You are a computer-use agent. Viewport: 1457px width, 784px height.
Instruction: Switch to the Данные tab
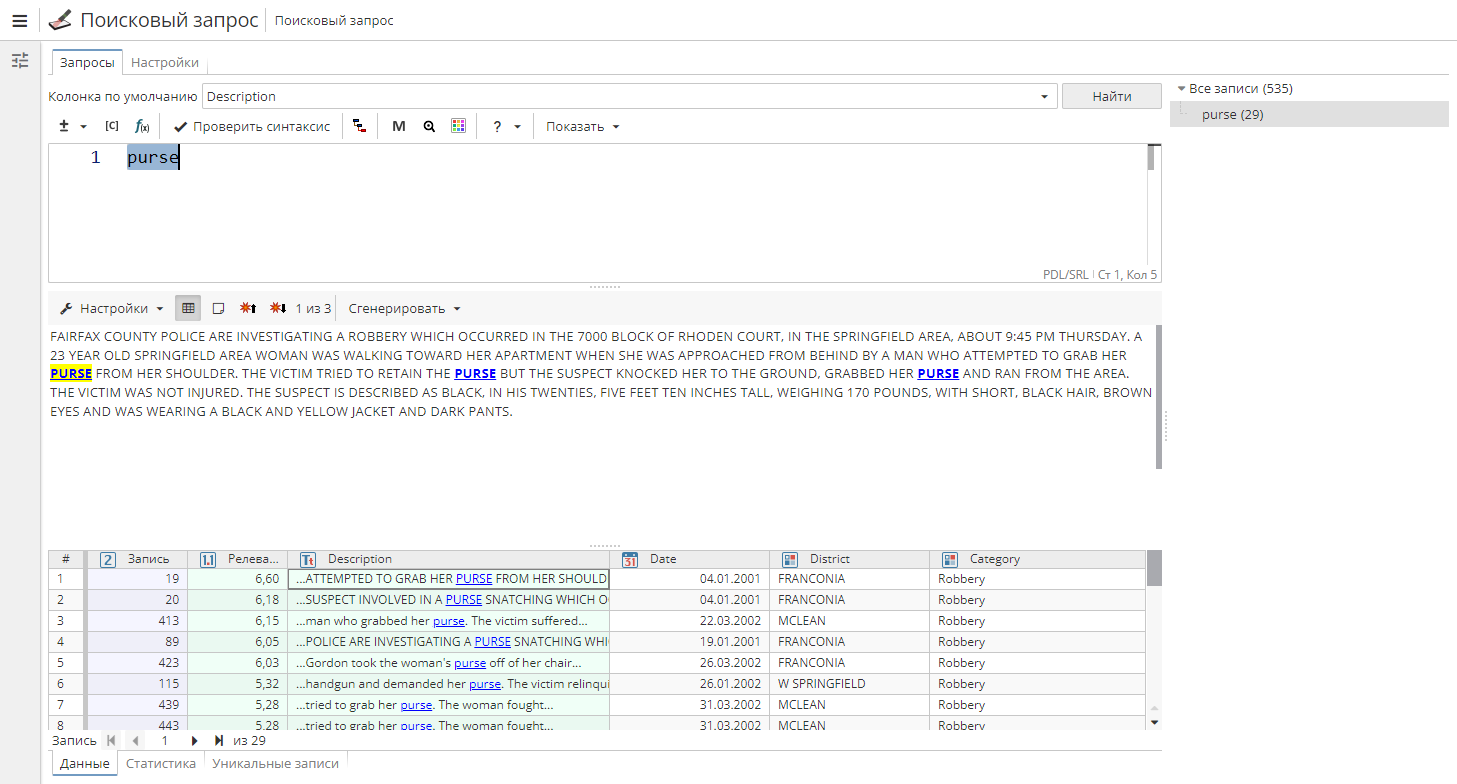pyautogui.click(x=84, y=763)
